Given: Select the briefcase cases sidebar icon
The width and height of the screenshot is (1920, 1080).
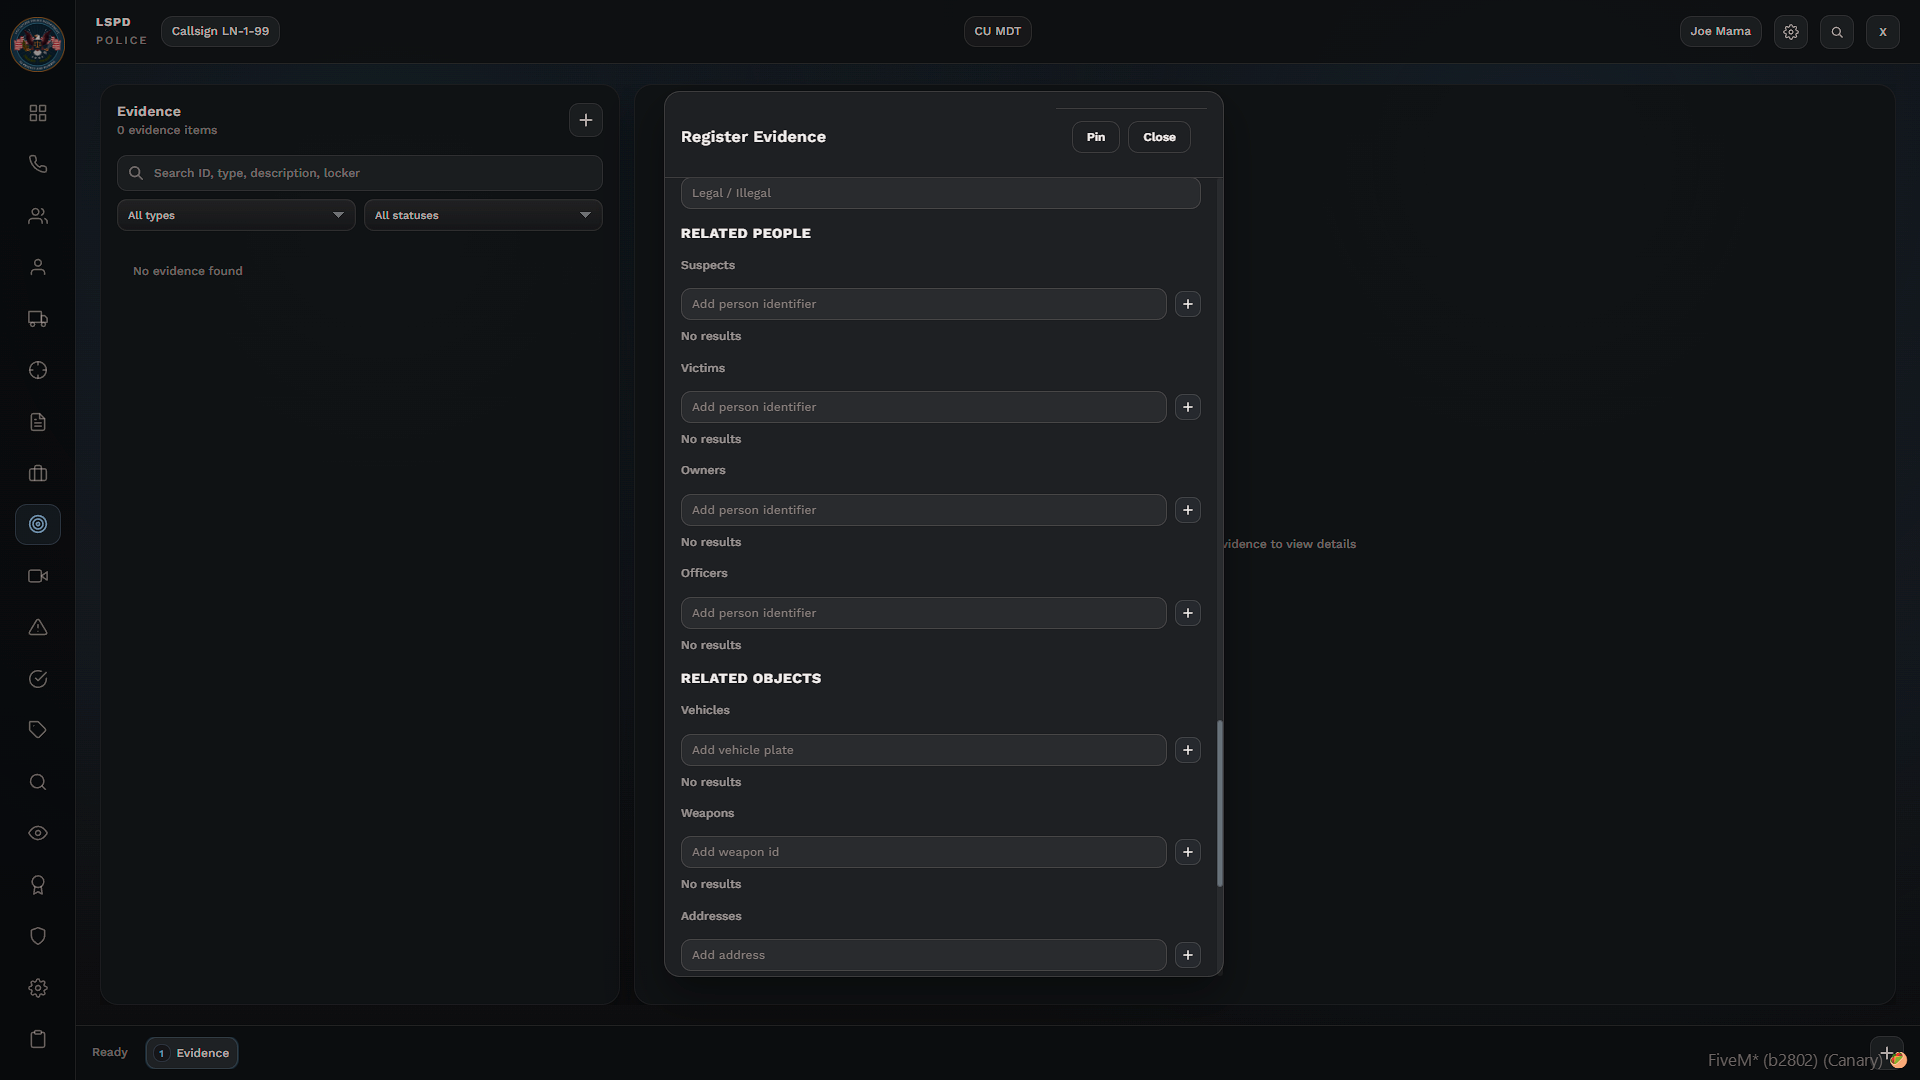Looking at the screenshot, I should point(38,473).
